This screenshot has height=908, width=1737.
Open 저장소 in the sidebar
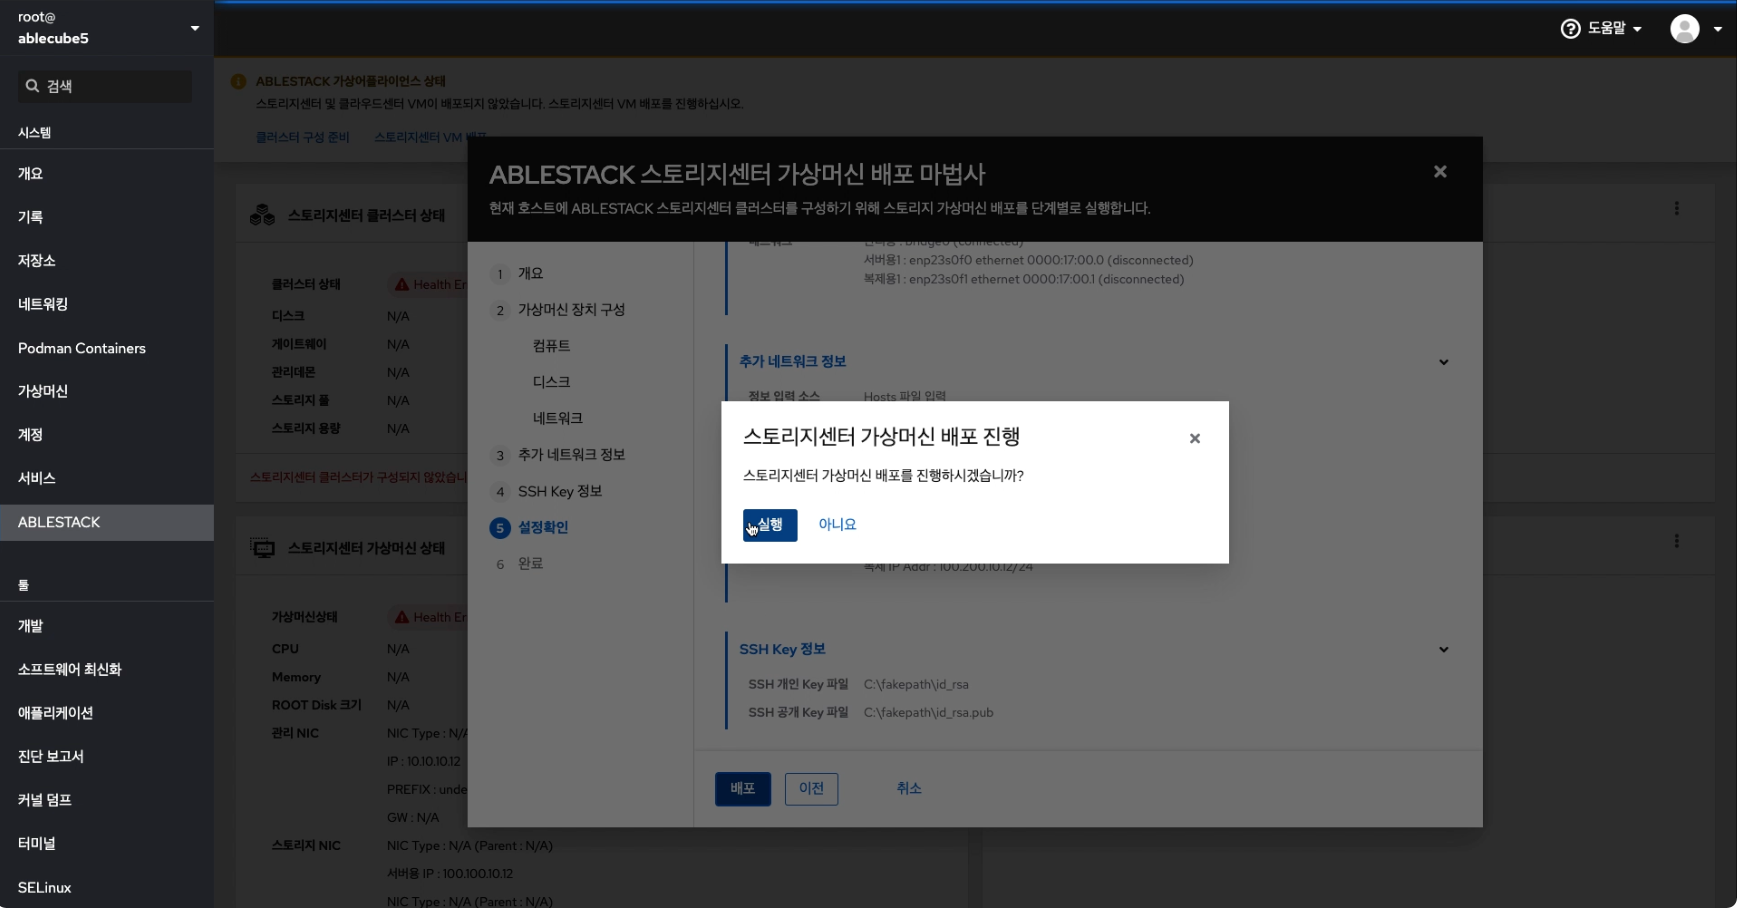coord(107,260)
